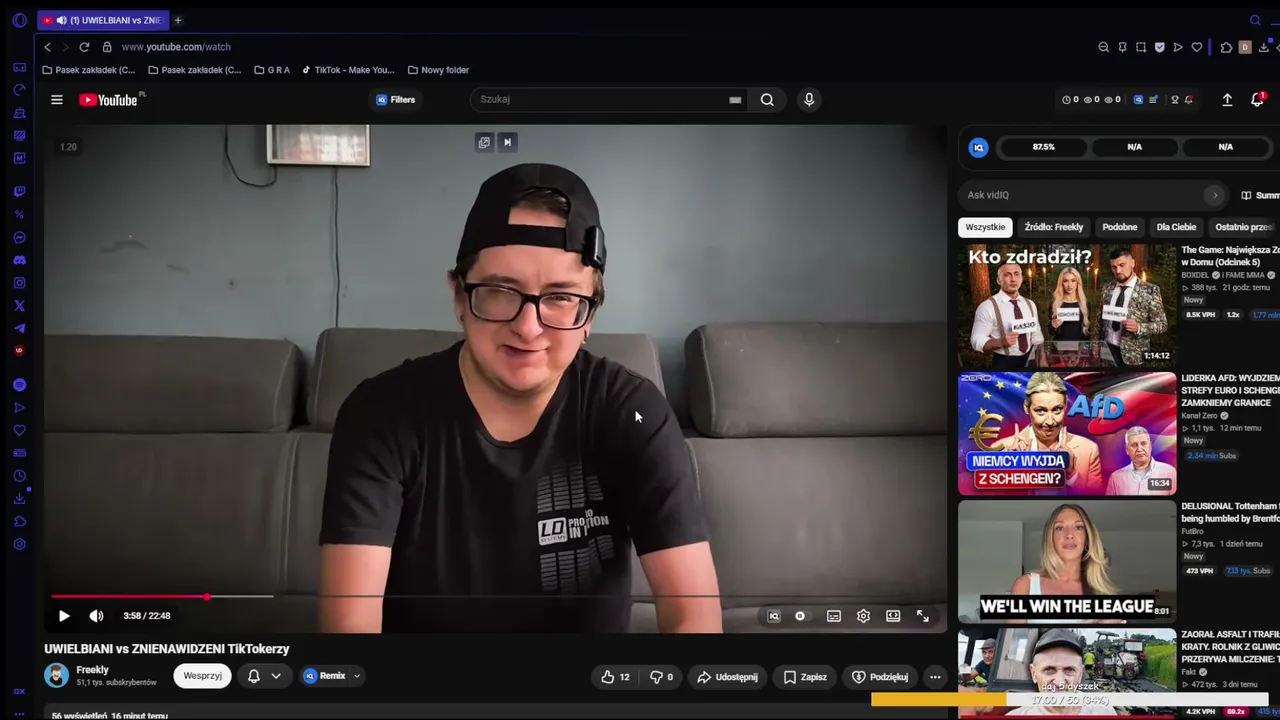Open Opera menu logo
This screenshot has width=1280, height=720.
(x=19, y=20)
